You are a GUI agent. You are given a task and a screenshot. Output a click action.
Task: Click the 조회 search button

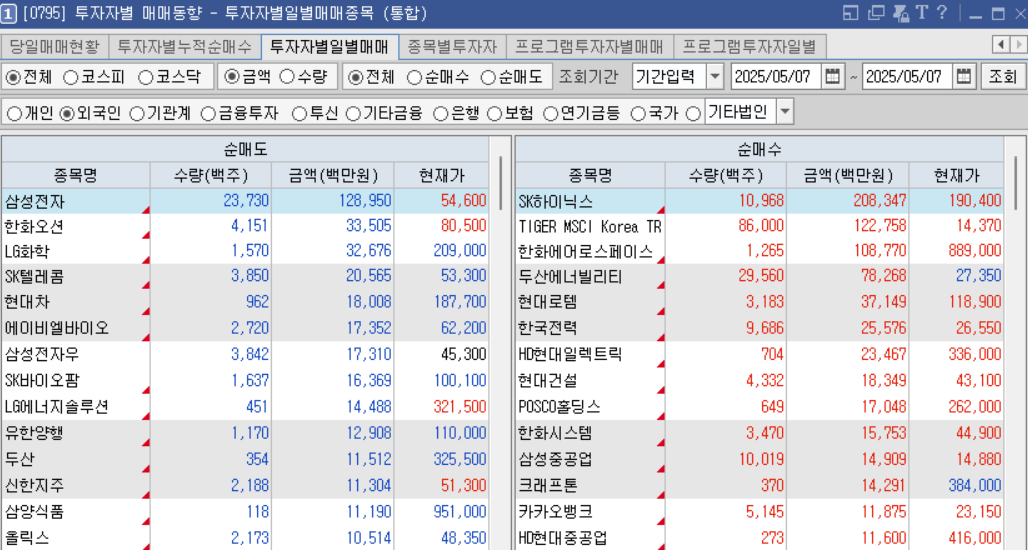[1002, 77]
